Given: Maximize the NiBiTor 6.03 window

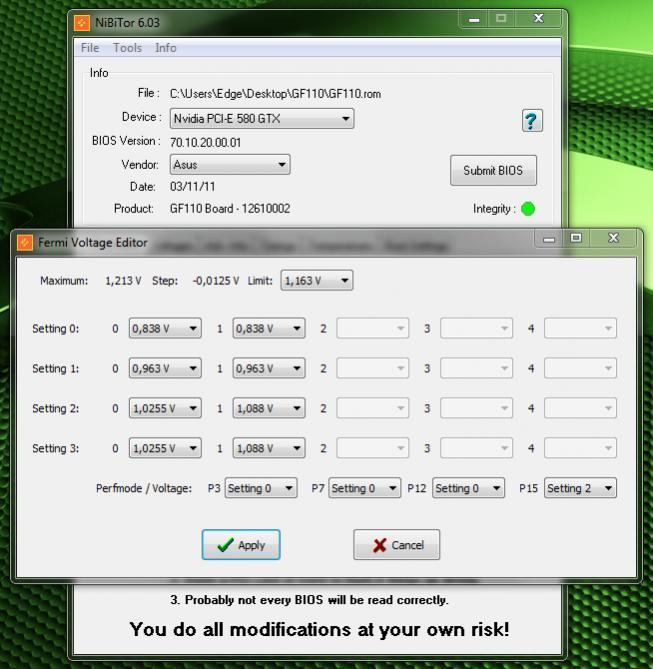Looking at the screenshot, I should pos(501,19).
